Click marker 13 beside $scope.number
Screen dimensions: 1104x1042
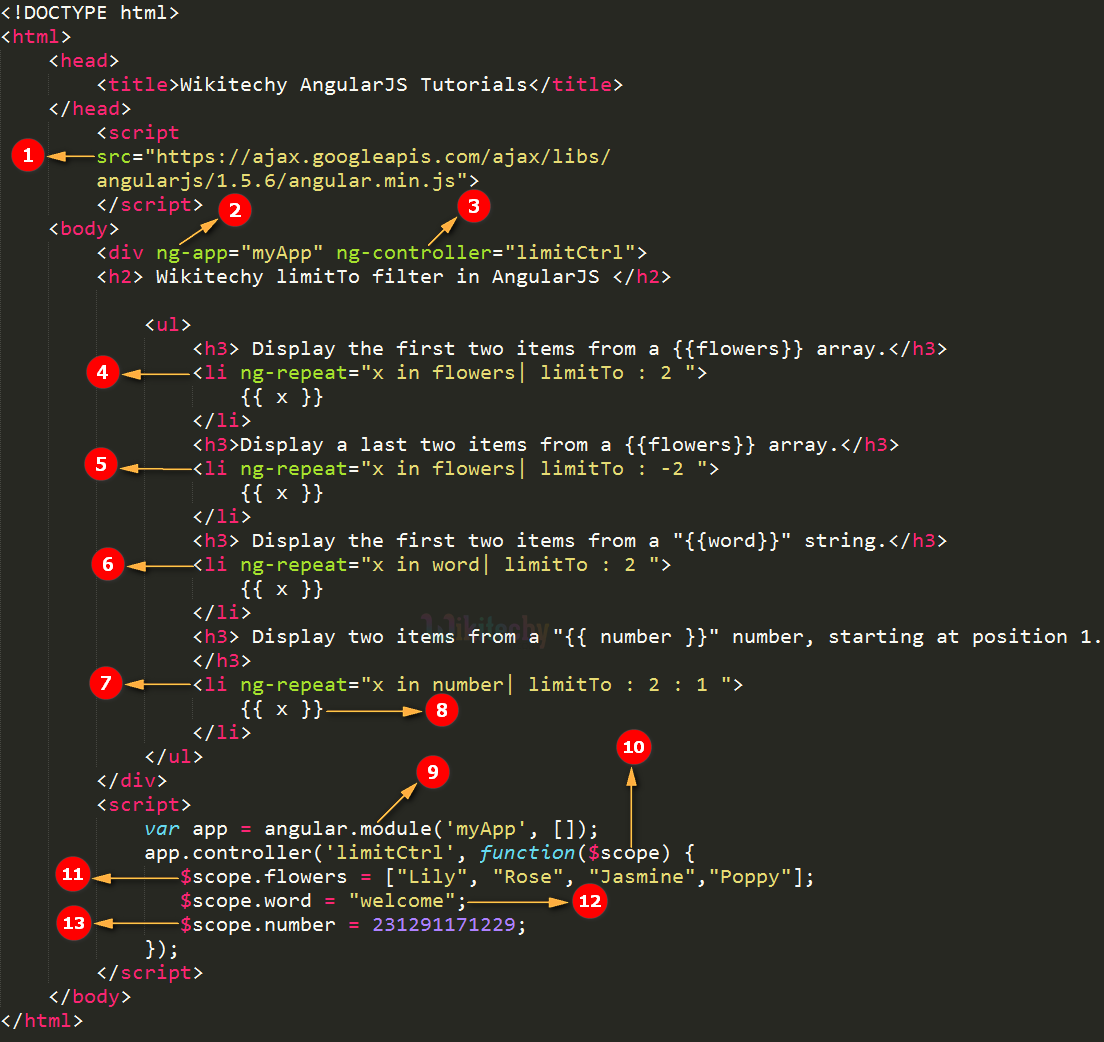click(x=74, y=924)
